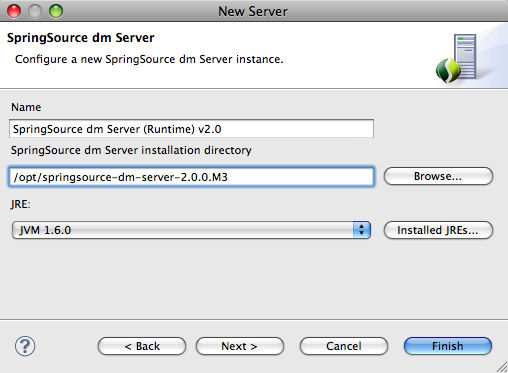Image resolution: width=508 pixels, height=373 pixels.
Task: Advance the wizard with Next
Action: coord(240,346)
